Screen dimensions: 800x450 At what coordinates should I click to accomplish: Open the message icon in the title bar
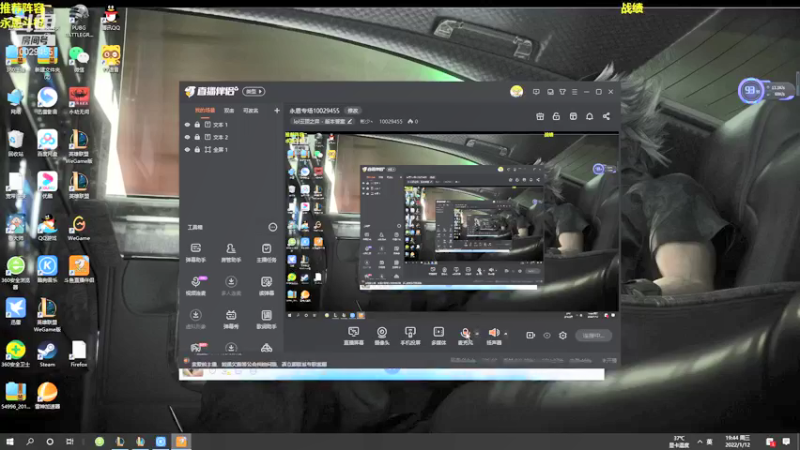coord(536,92)
